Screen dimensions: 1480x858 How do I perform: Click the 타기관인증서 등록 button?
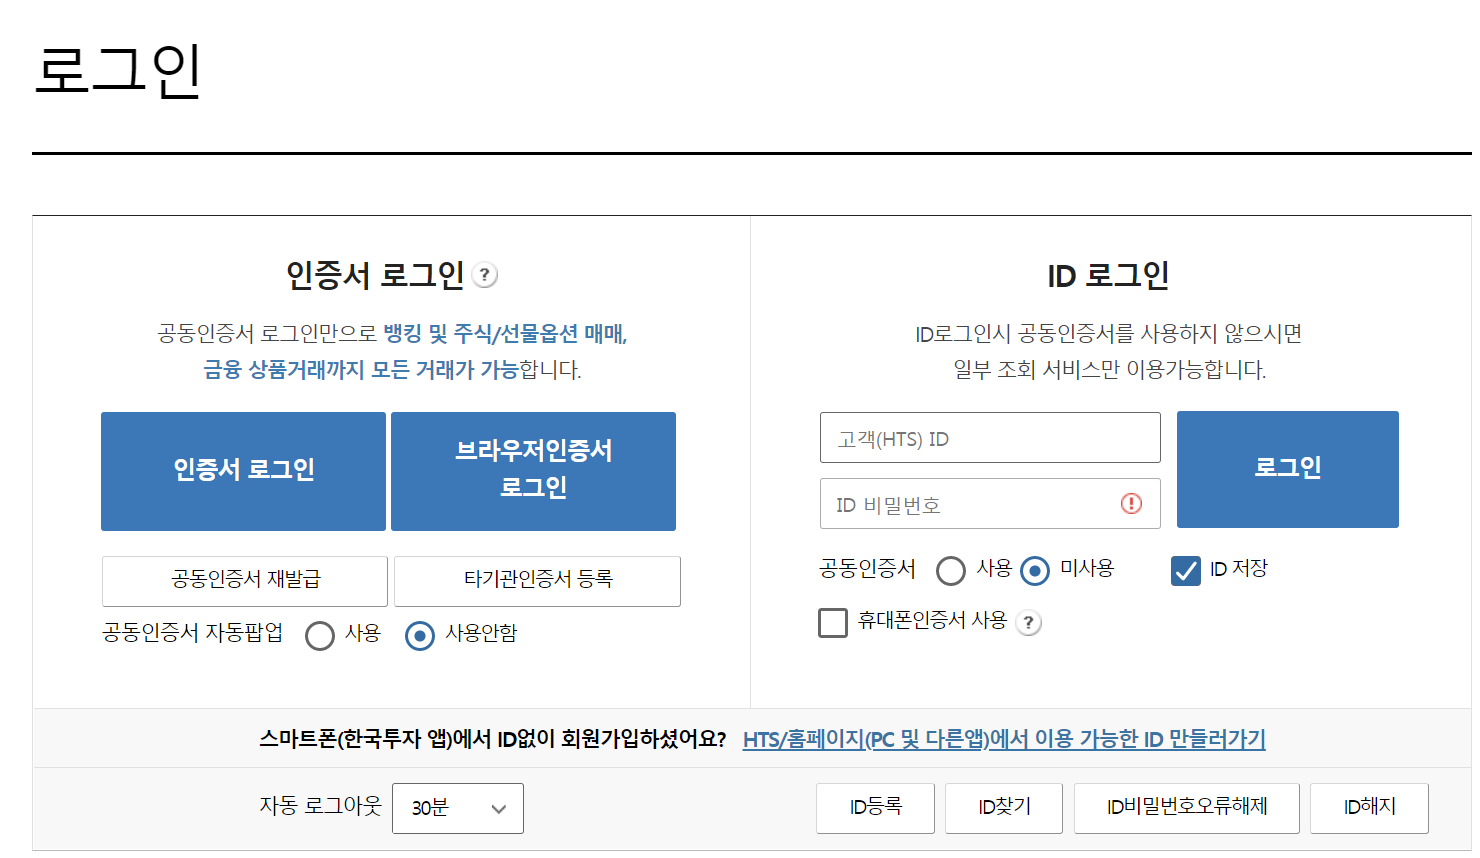point(537,581)
